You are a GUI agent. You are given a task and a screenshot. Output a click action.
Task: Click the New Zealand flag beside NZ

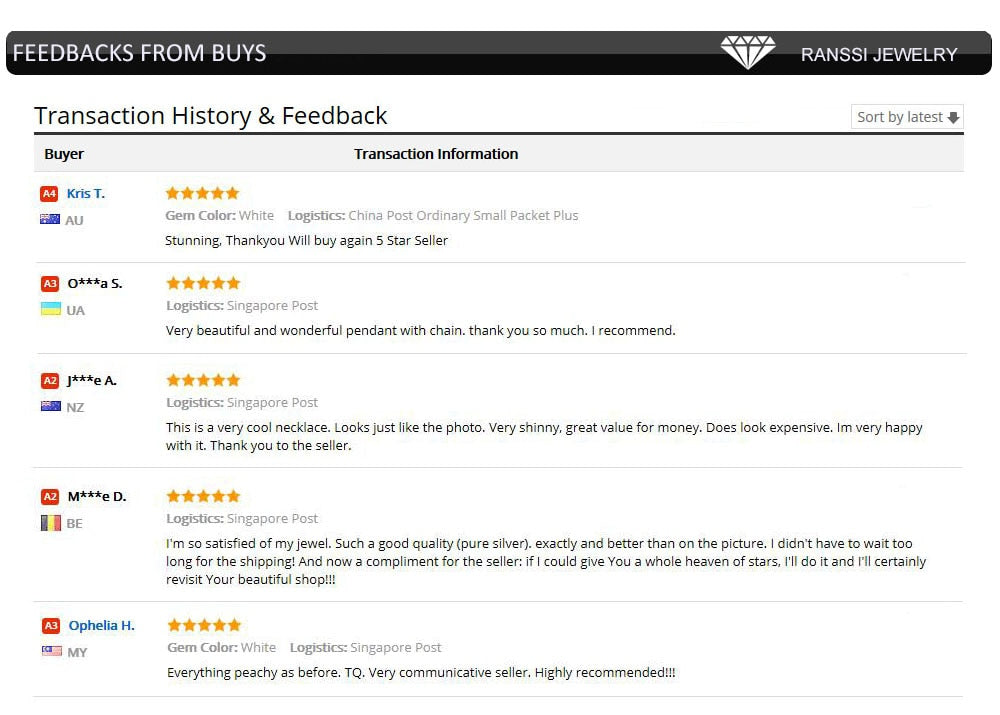tap(50, 406)
